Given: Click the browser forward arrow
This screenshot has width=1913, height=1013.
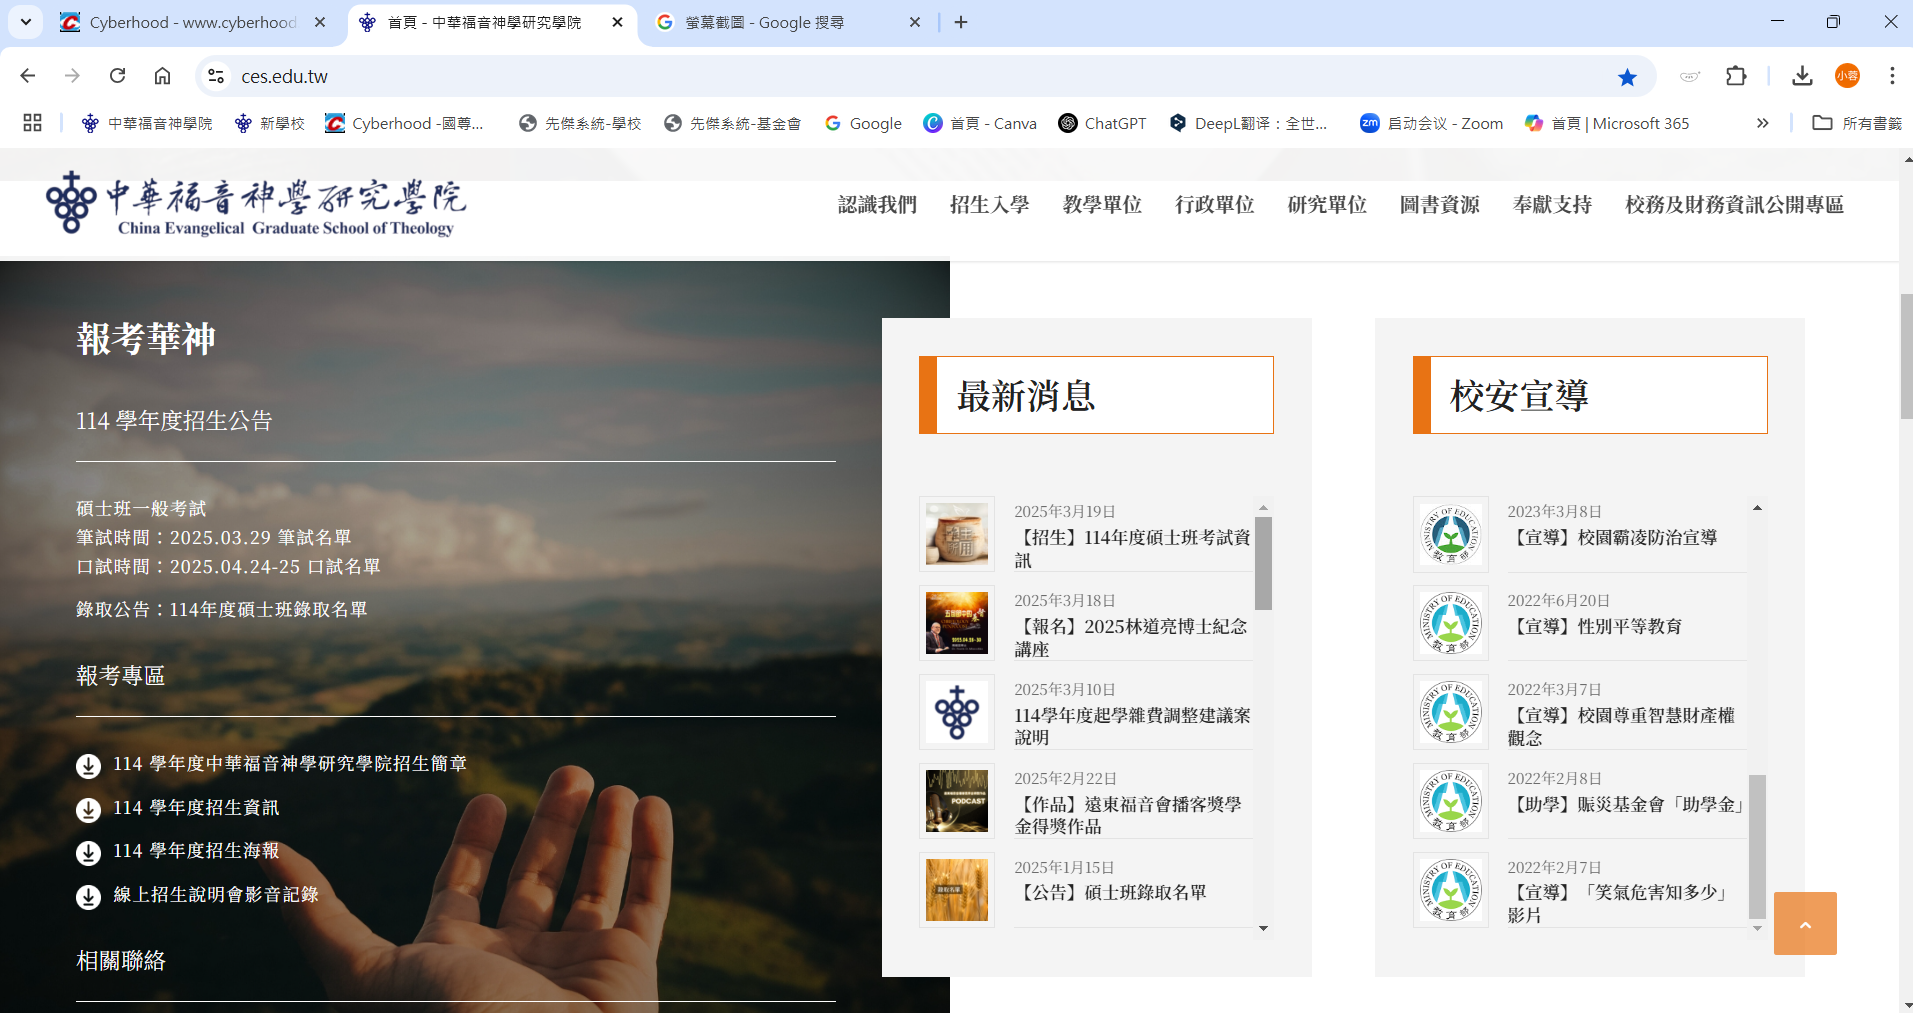Looking at the screenshot, I should point(72,76).
